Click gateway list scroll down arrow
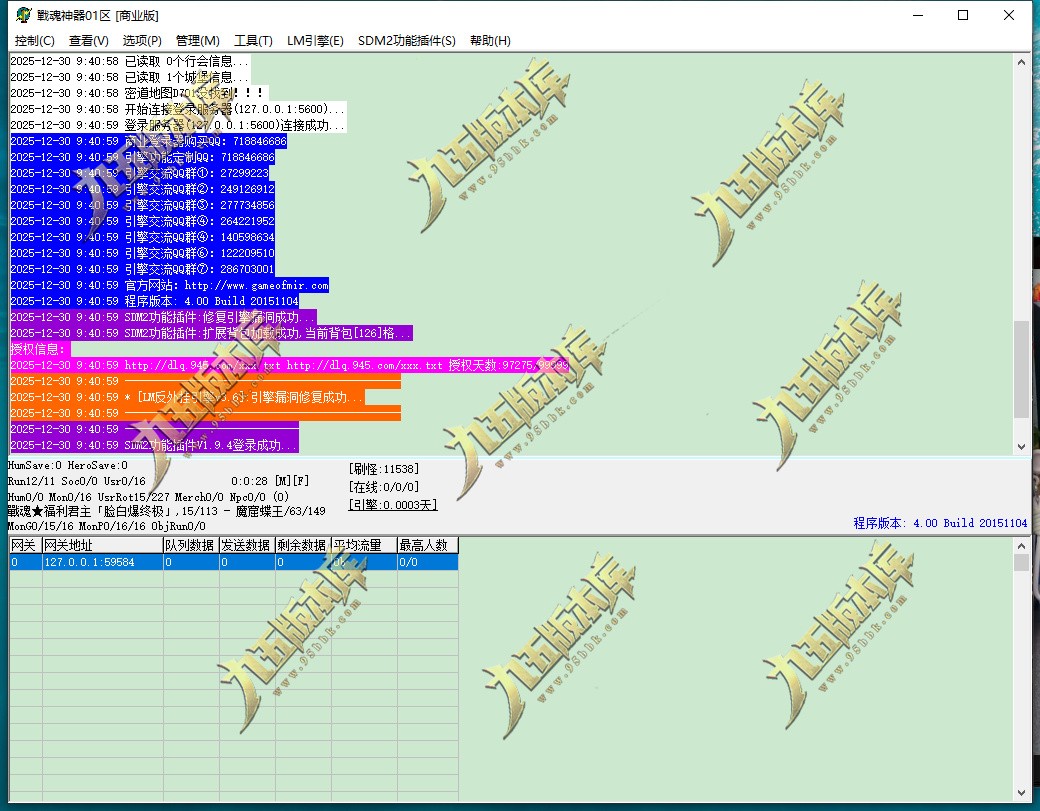Viewport: 1040px width, 811px height. click(x=1021, y=793)
